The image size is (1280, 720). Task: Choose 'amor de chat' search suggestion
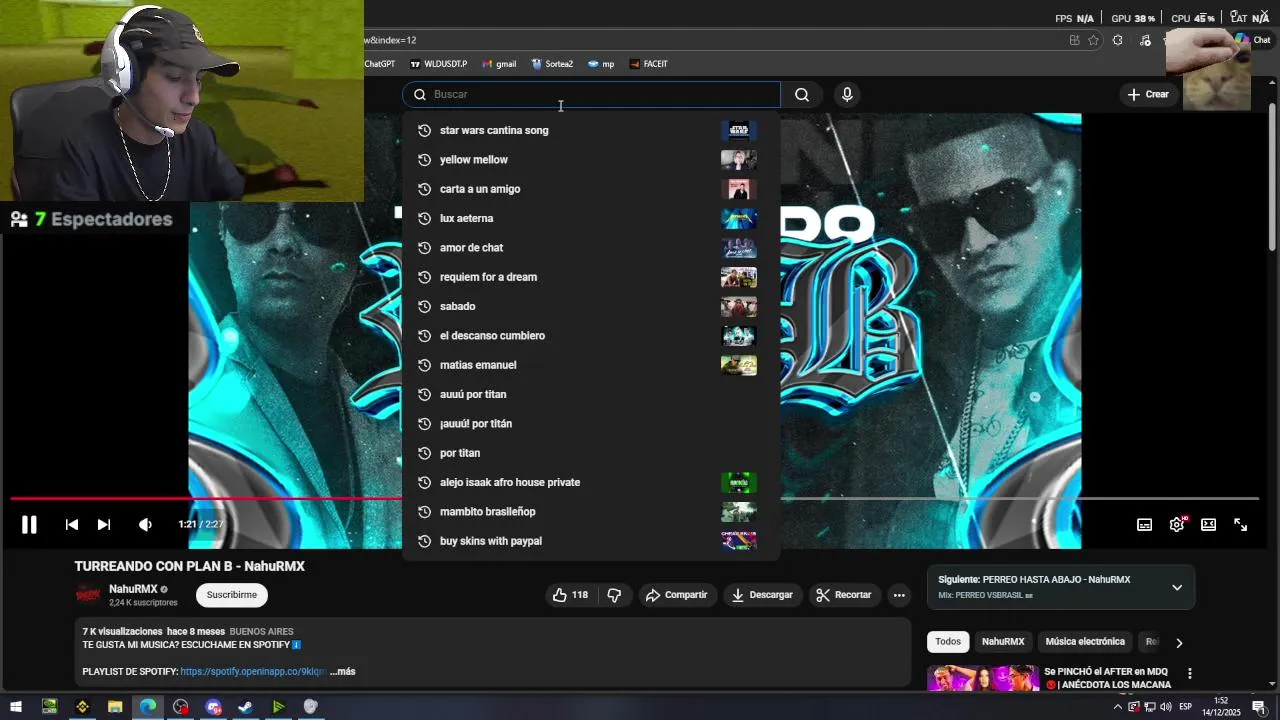coord(591,248)
